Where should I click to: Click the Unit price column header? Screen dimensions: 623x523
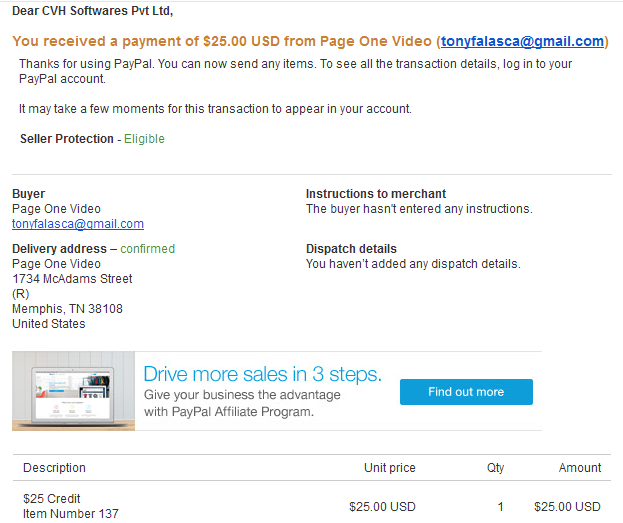pos(390,468)
